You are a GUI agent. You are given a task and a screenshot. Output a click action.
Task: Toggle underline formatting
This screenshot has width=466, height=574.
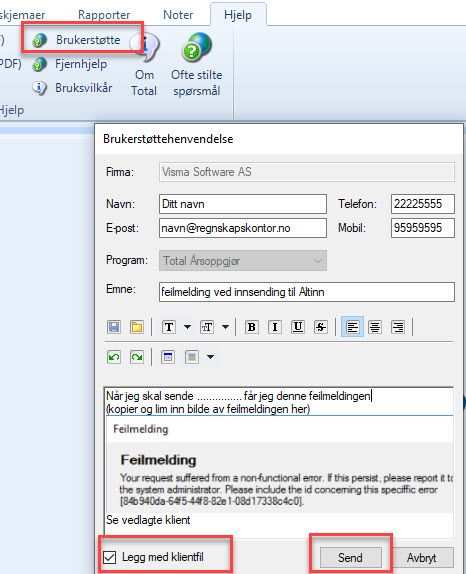pyautogui.click(x=298, y=327)
